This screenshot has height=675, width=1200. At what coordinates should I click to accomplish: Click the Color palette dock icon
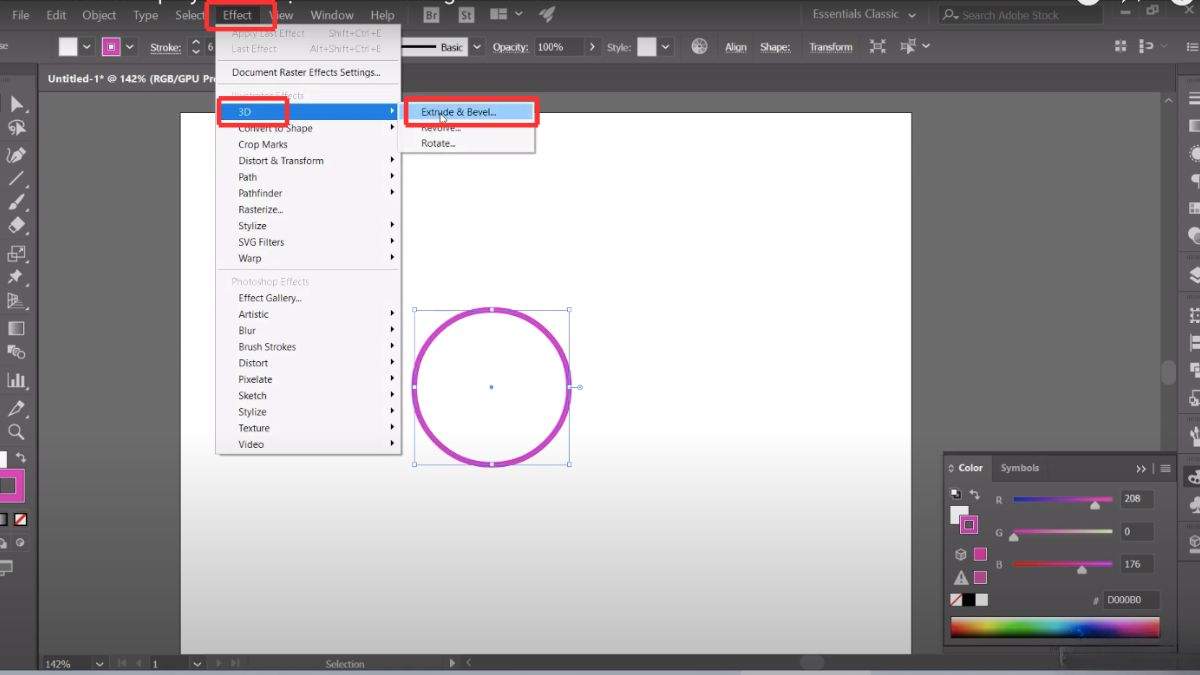1193,478
